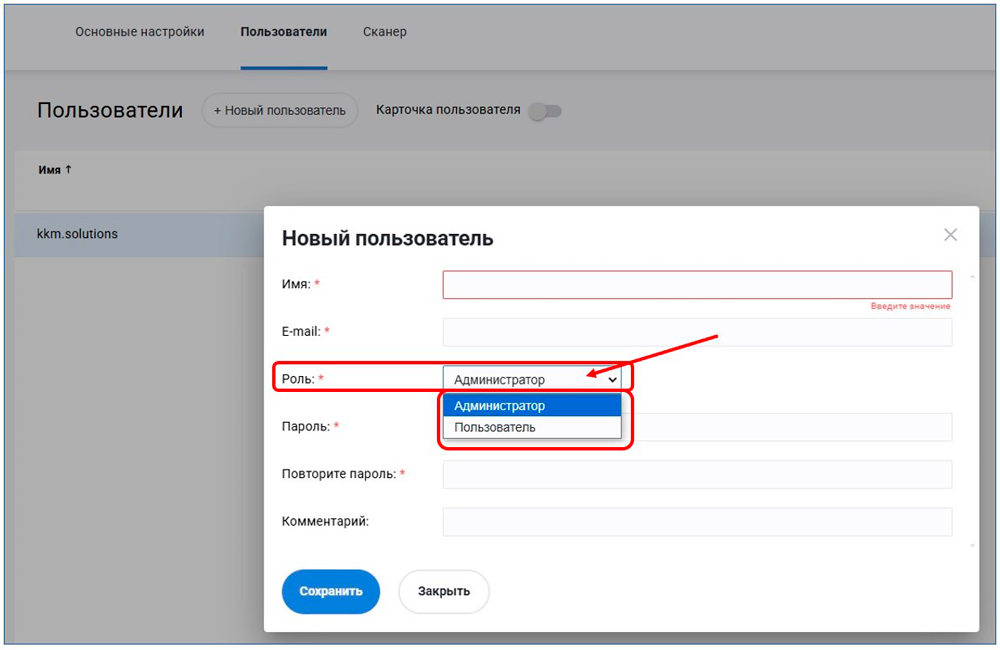
Task: Open the Основные настройки tab
Action: click(140, 32)
